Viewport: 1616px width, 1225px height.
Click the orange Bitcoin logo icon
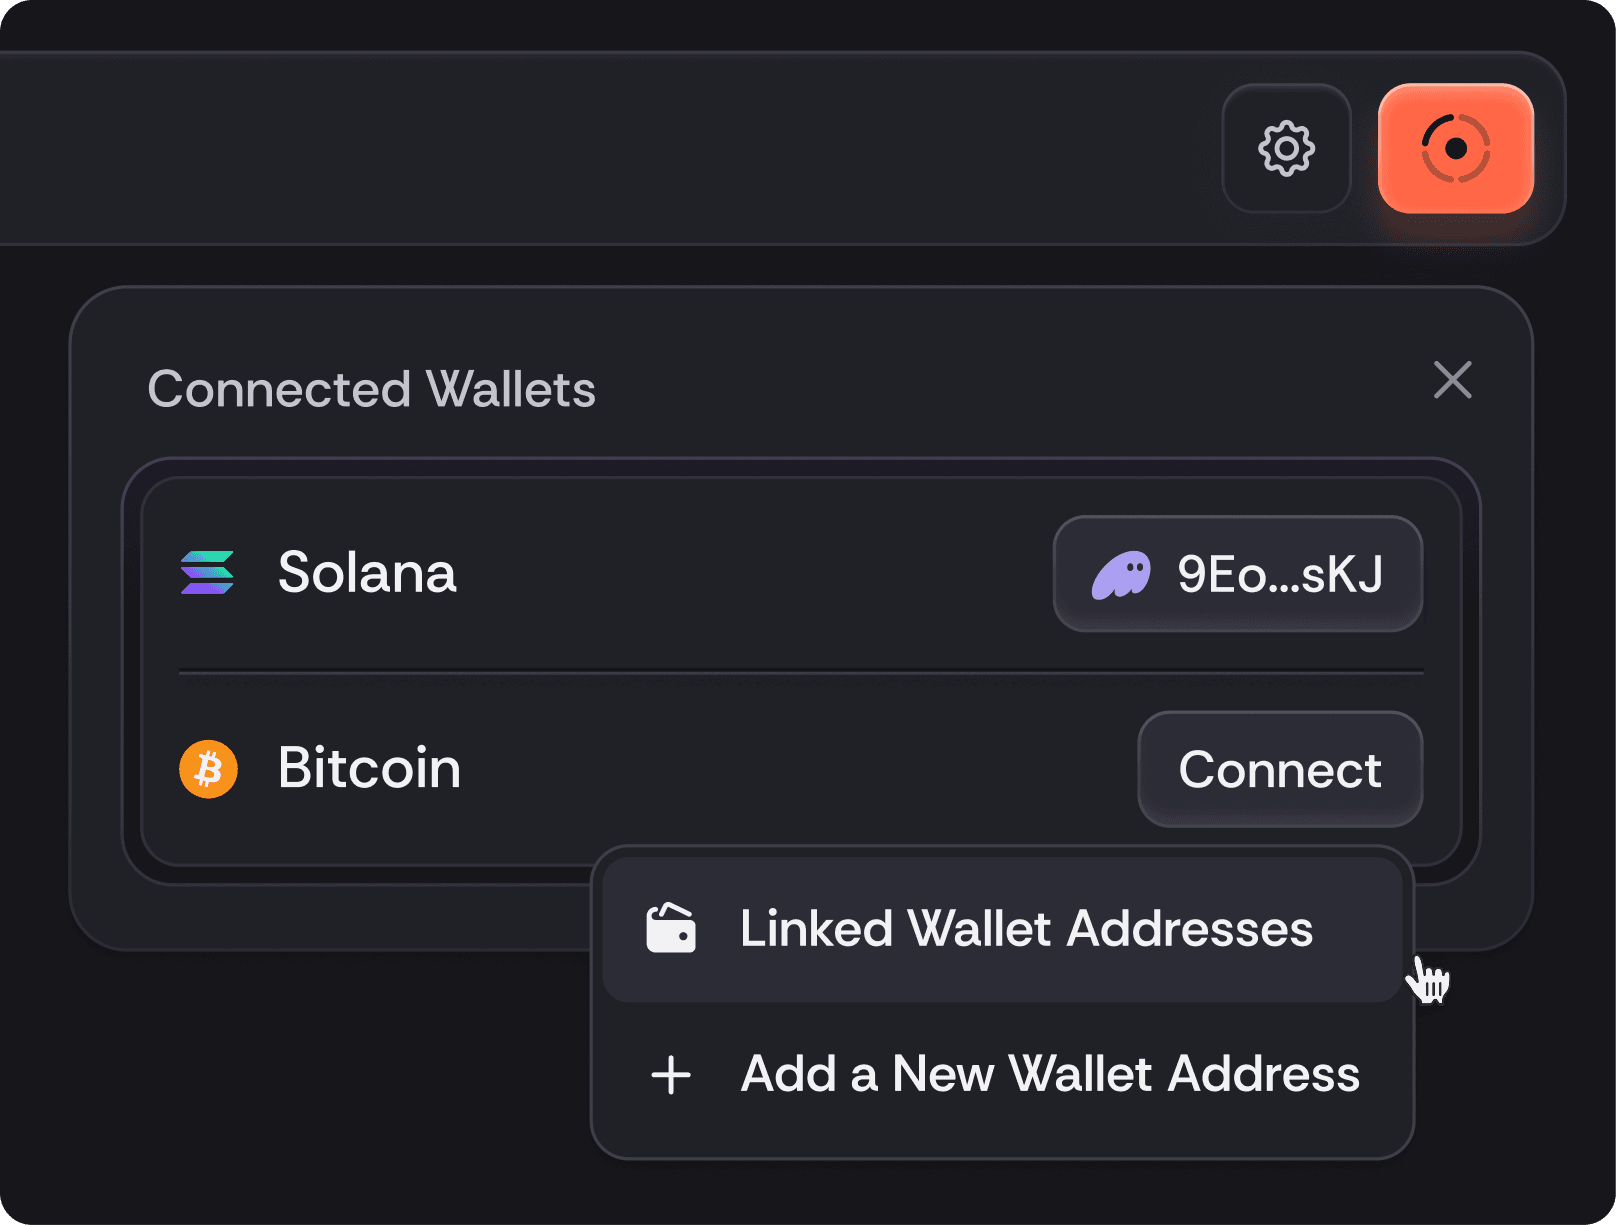208,769
